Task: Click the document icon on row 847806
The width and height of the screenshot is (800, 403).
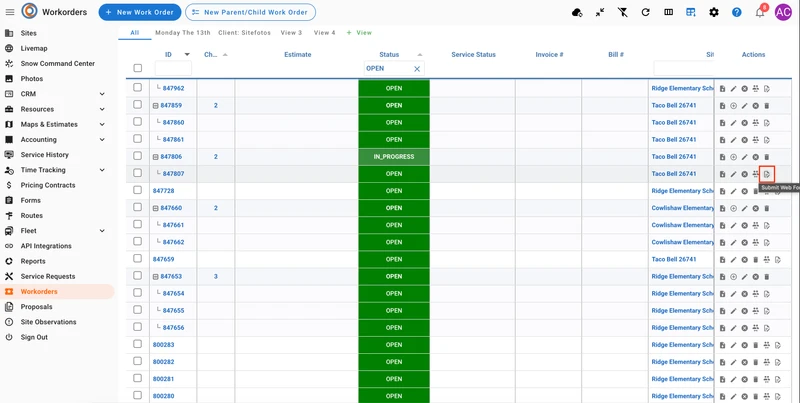Action: pyautogui.click(x=722, y=157)
